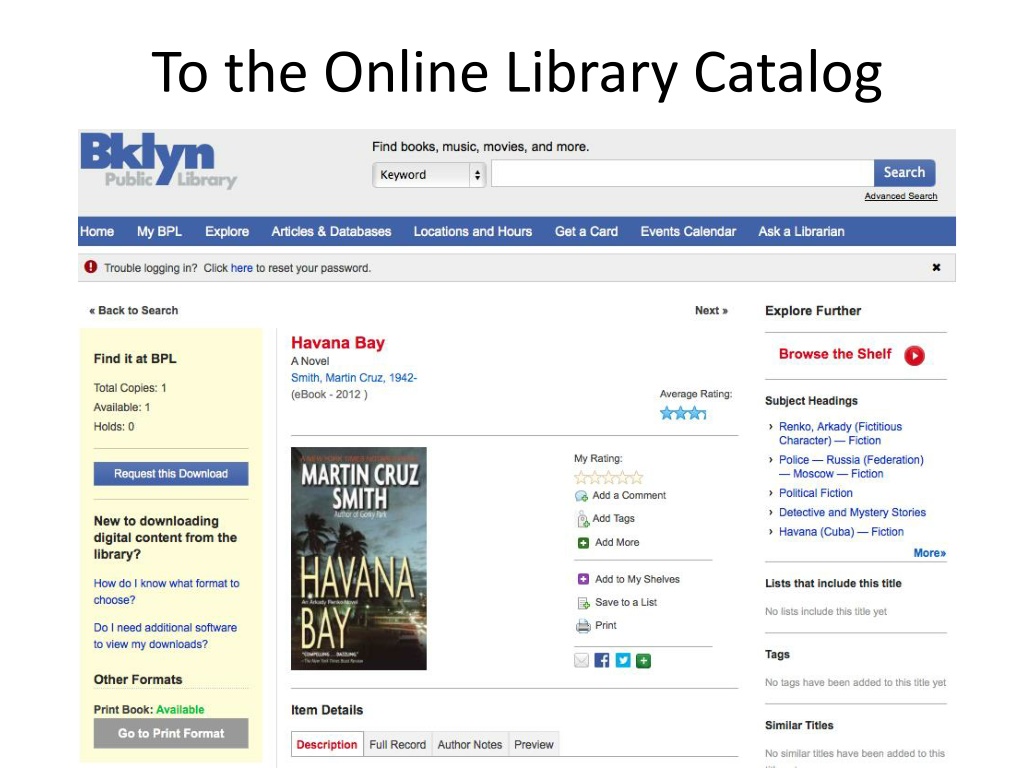Click the 'here' password reset link
The width and height of the screenshot is (1024, 768).
click(x=242, y=268)
